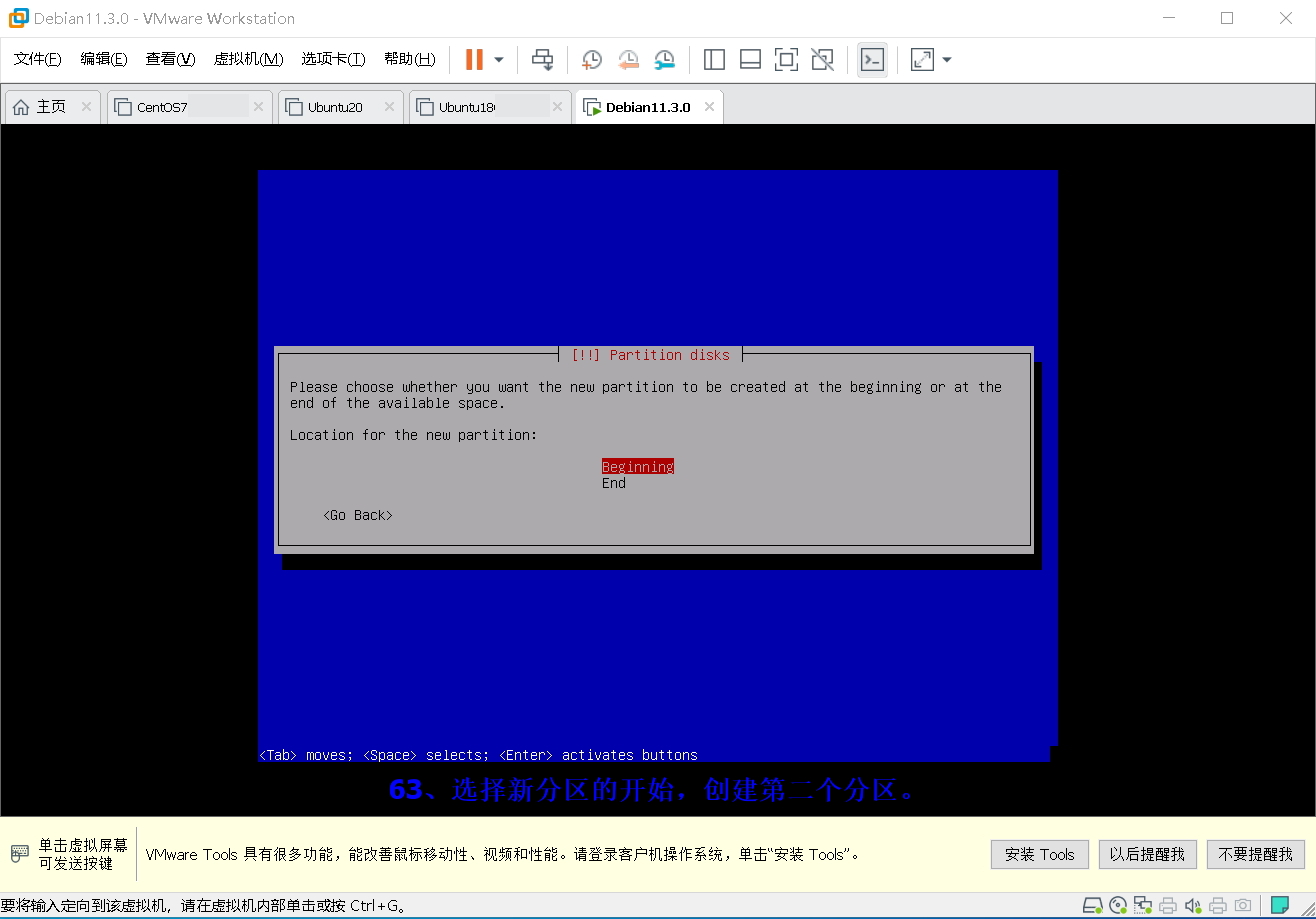1316x919 pixels.
Task: Select the Beginning partition location option
Action: pyautogui.click(x=638, y=467)
